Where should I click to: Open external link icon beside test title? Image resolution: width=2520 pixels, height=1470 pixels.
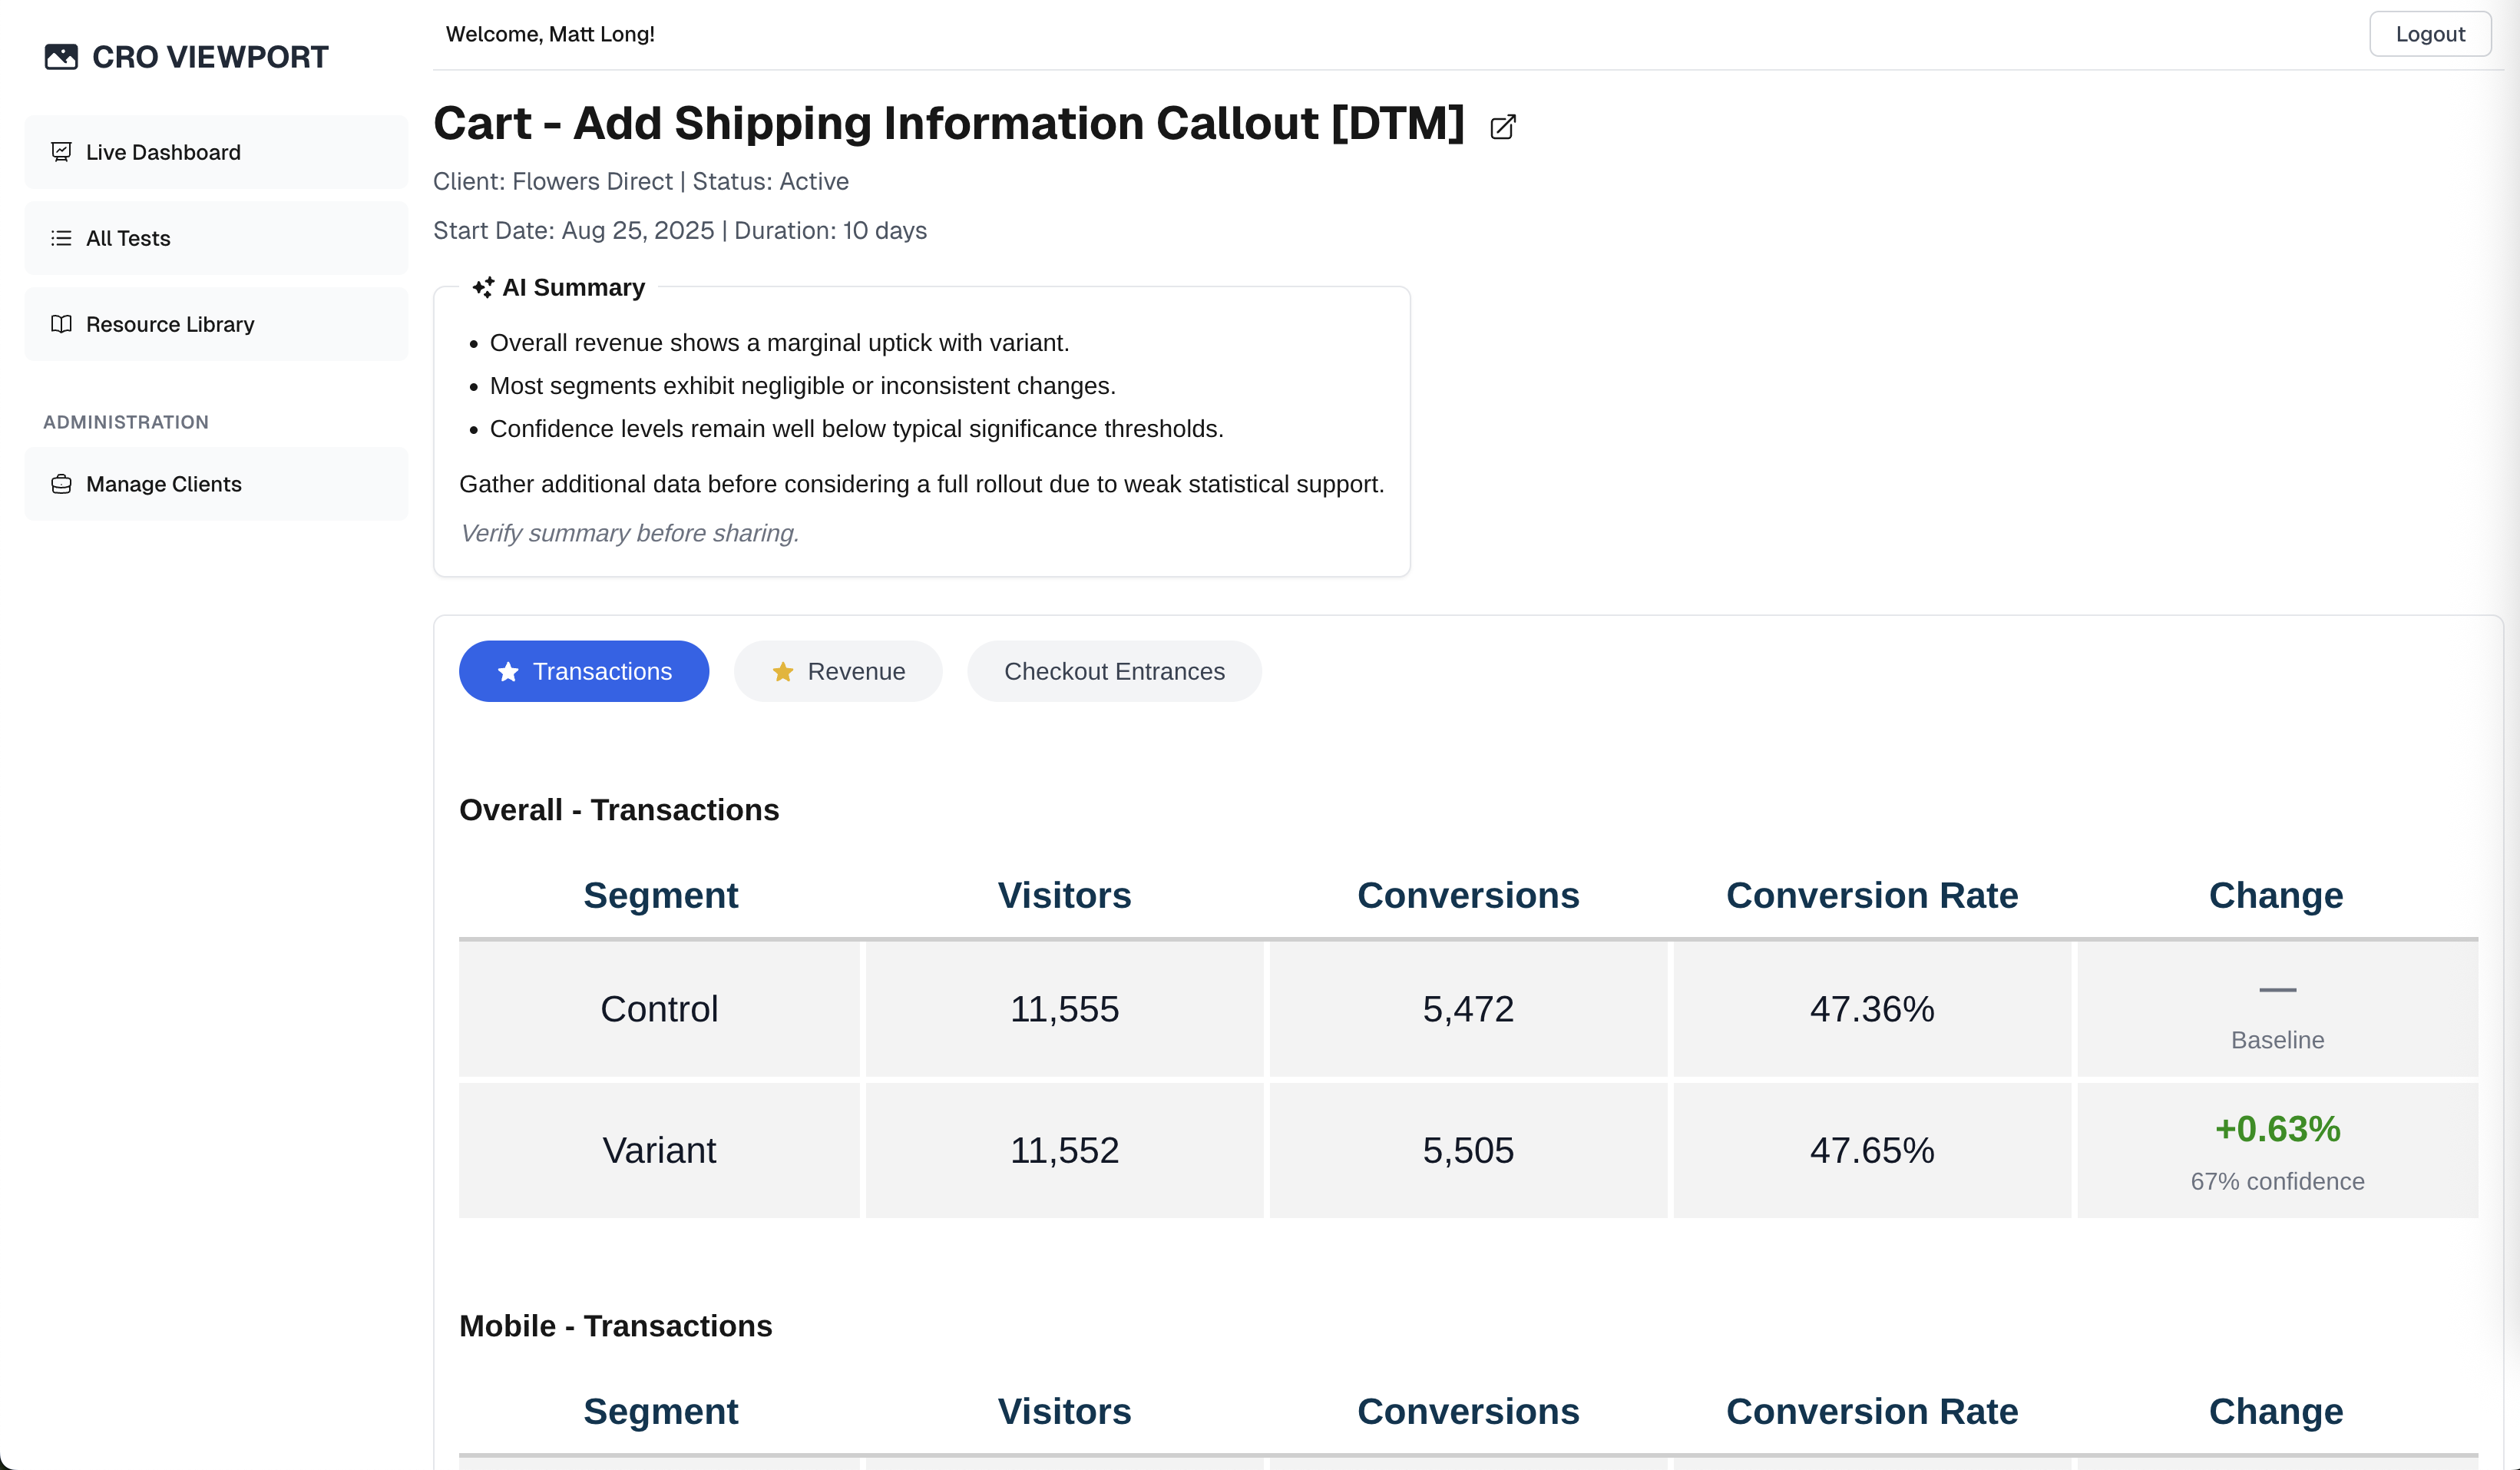pos(1502,127)
